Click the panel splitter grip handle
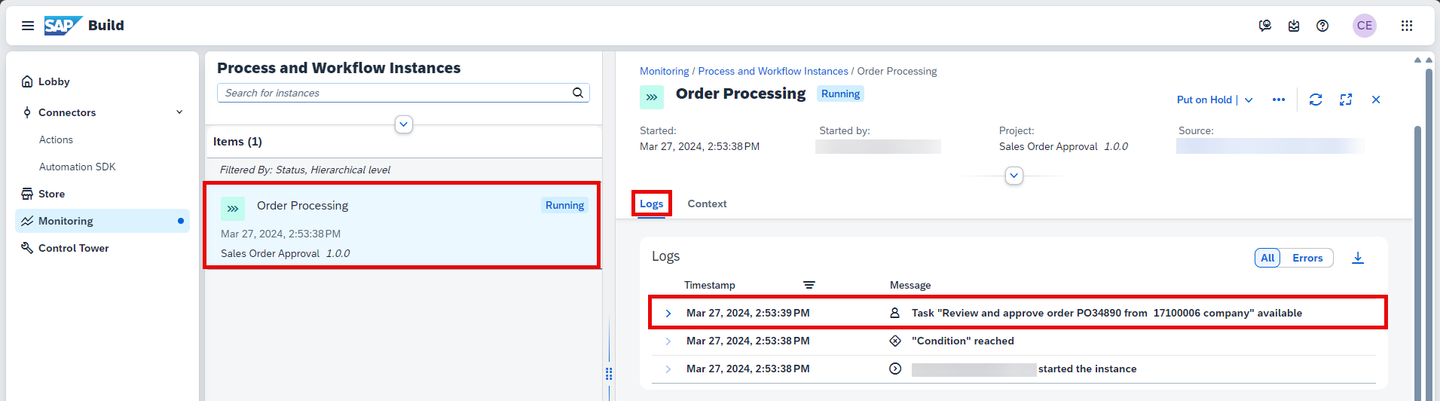 [608, 374]
